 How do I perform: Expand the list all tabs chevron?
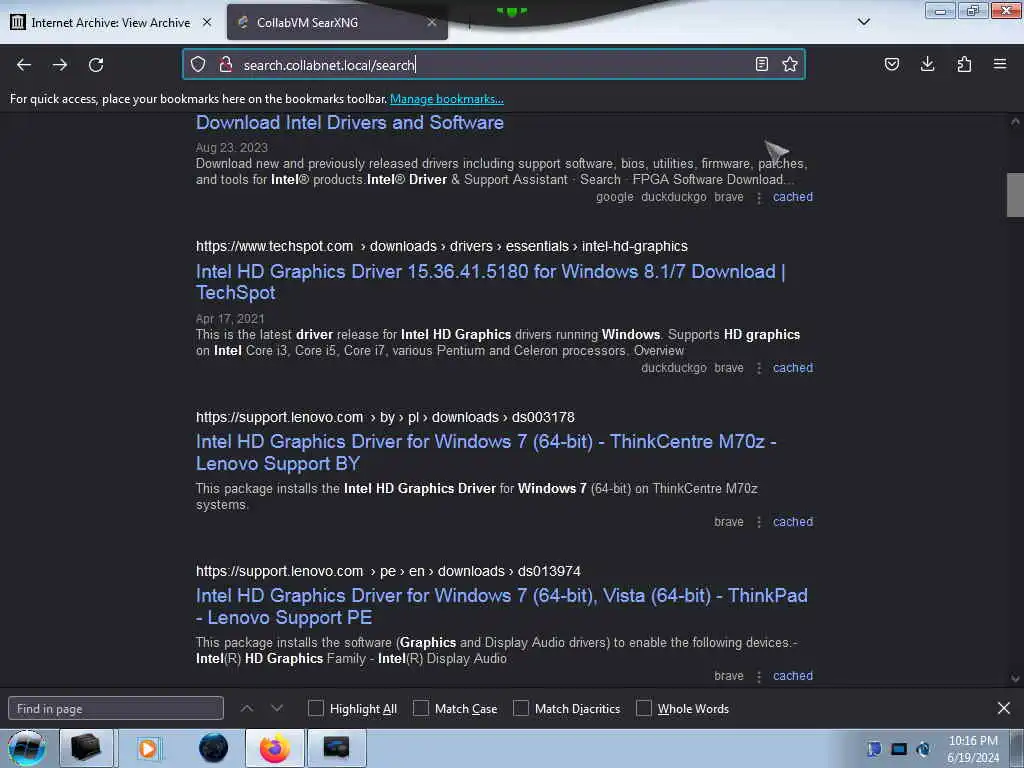point(863,22)
